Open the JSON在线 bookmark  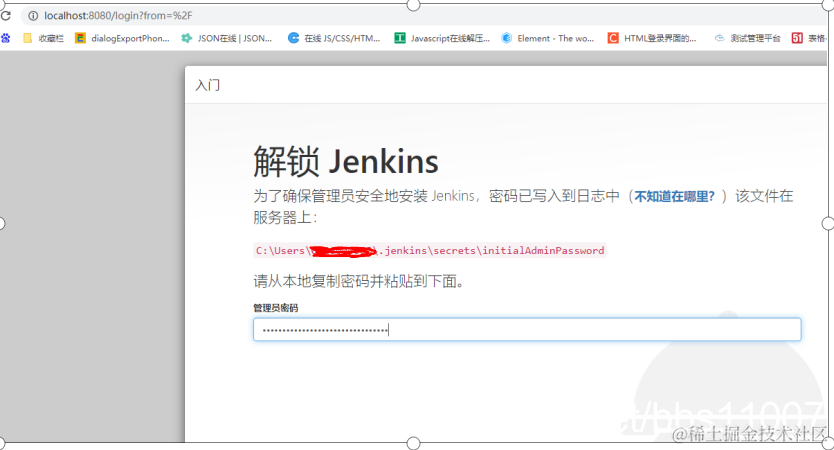[x=227, y=38]
